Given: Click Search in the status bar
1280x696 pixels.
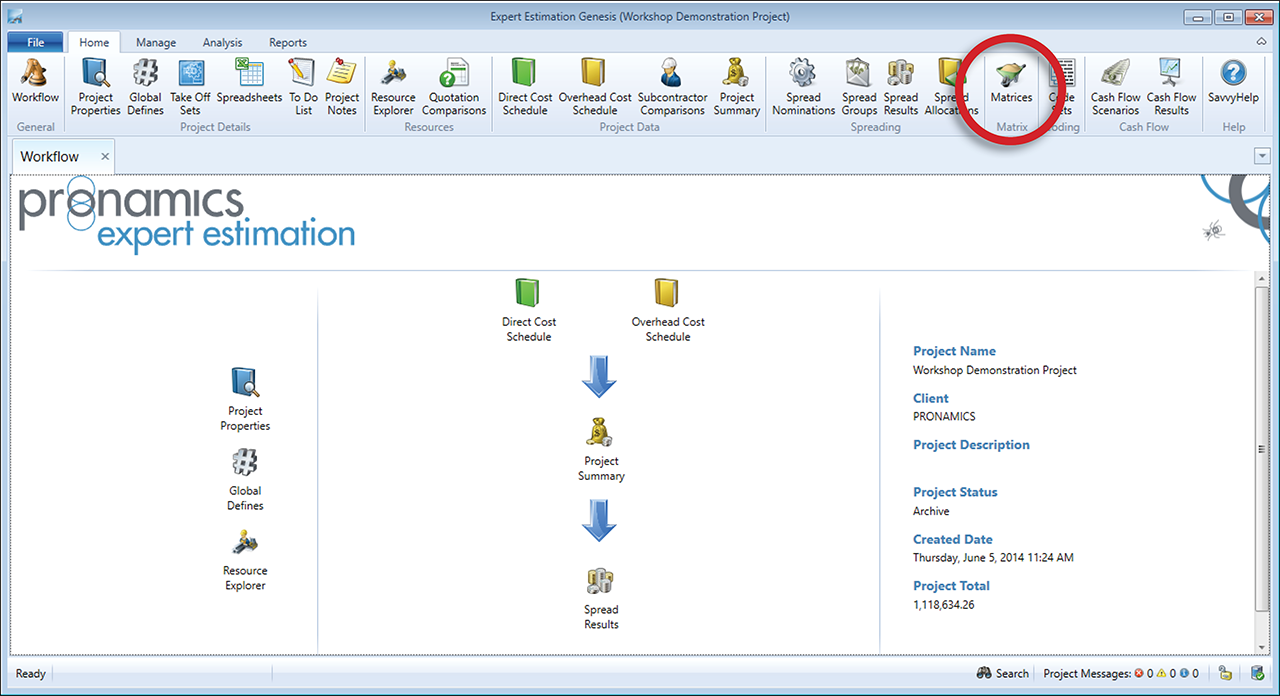Looking at the screenshot, I should tap(1002, 673).
